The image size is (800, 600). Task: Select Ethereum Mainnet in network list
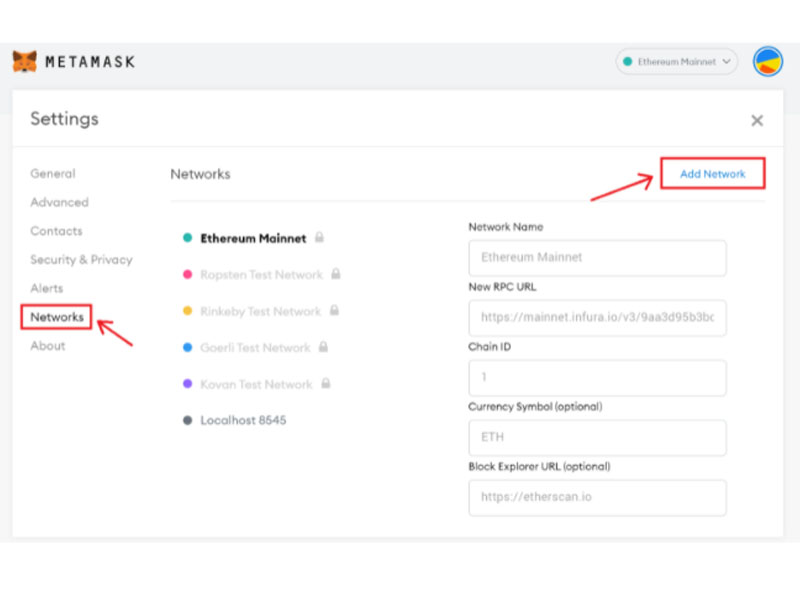point(253,238)
